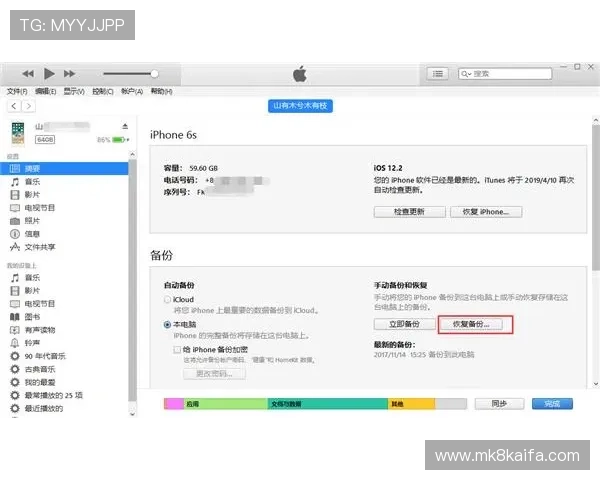Click the 同步 button
This screenshot has height=480, width=600.
pos(499,403)
